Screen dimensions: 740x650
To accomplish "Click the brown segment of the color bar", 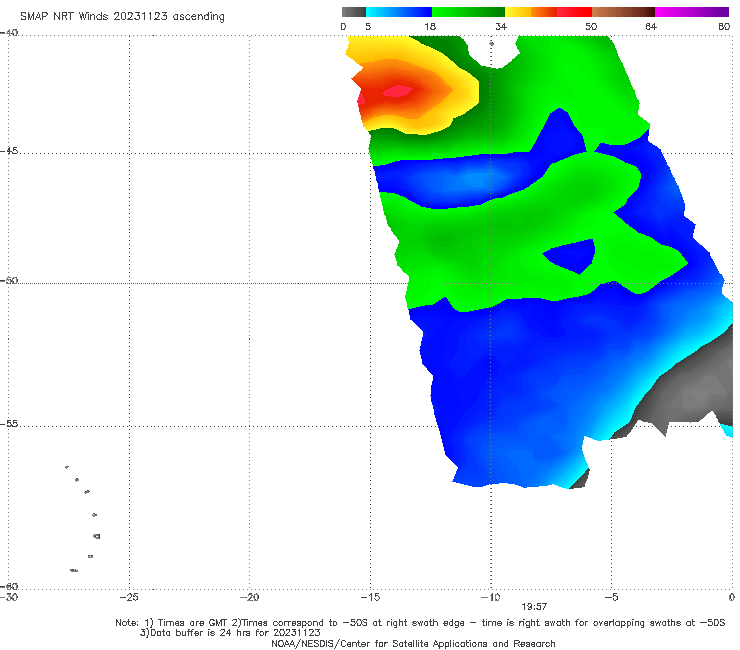I will pos(623,12).
